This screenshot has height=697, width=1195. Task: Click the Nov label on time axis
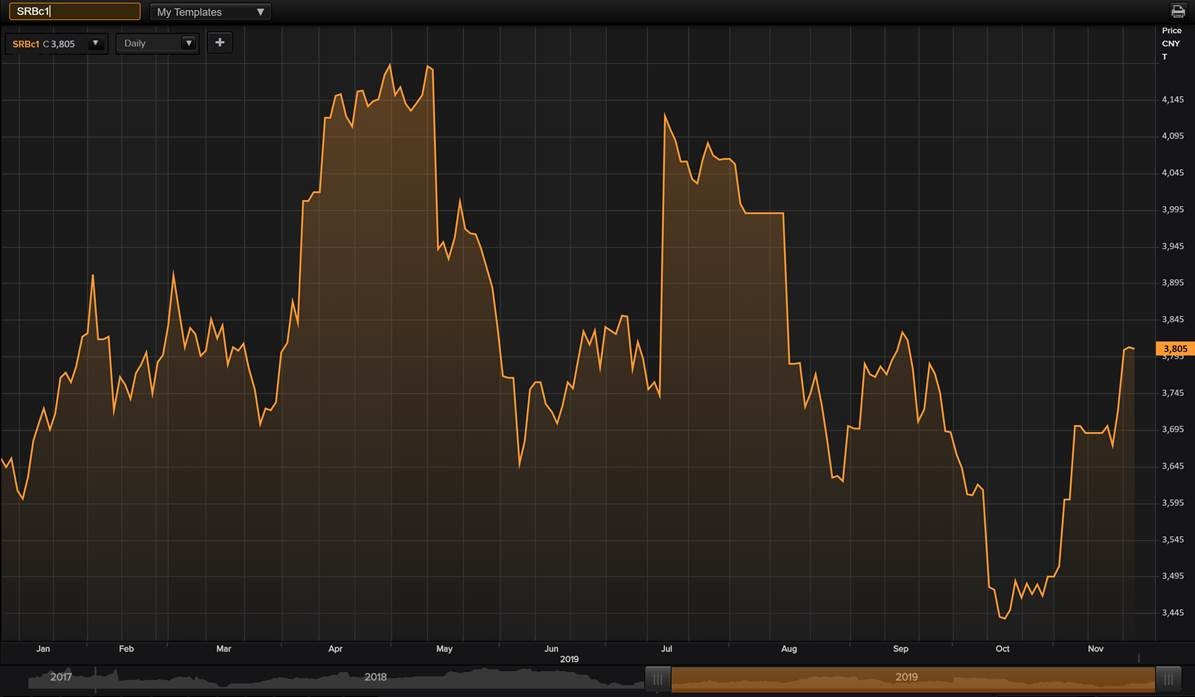tap(1095, 649)
